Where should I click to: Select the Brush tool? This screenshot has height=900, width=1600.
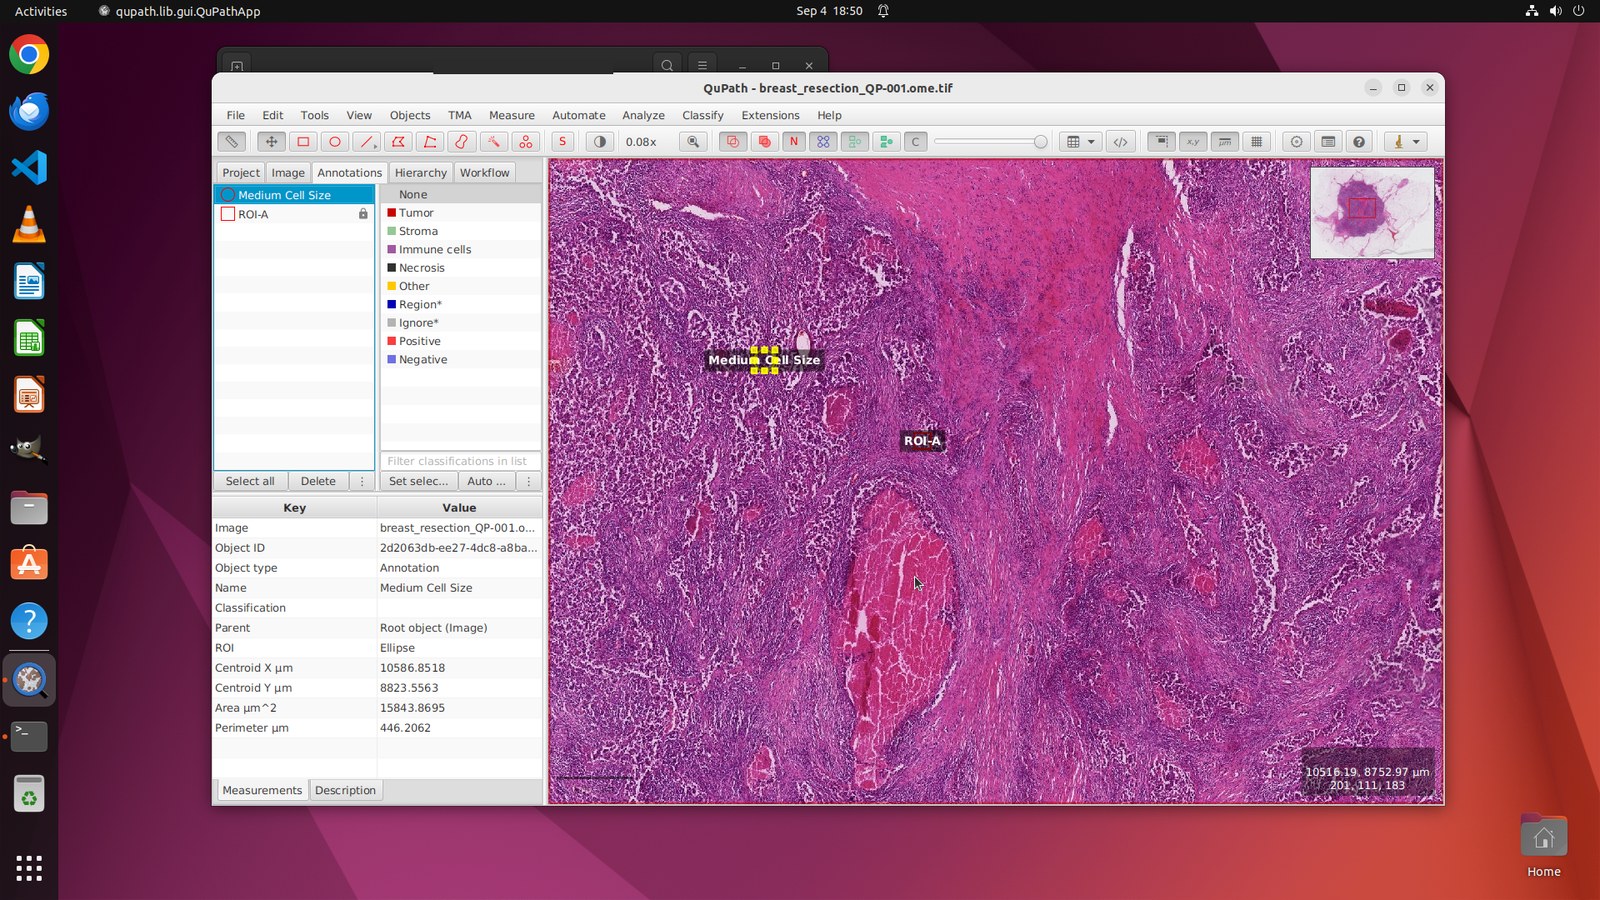click(x=461, y=142)
